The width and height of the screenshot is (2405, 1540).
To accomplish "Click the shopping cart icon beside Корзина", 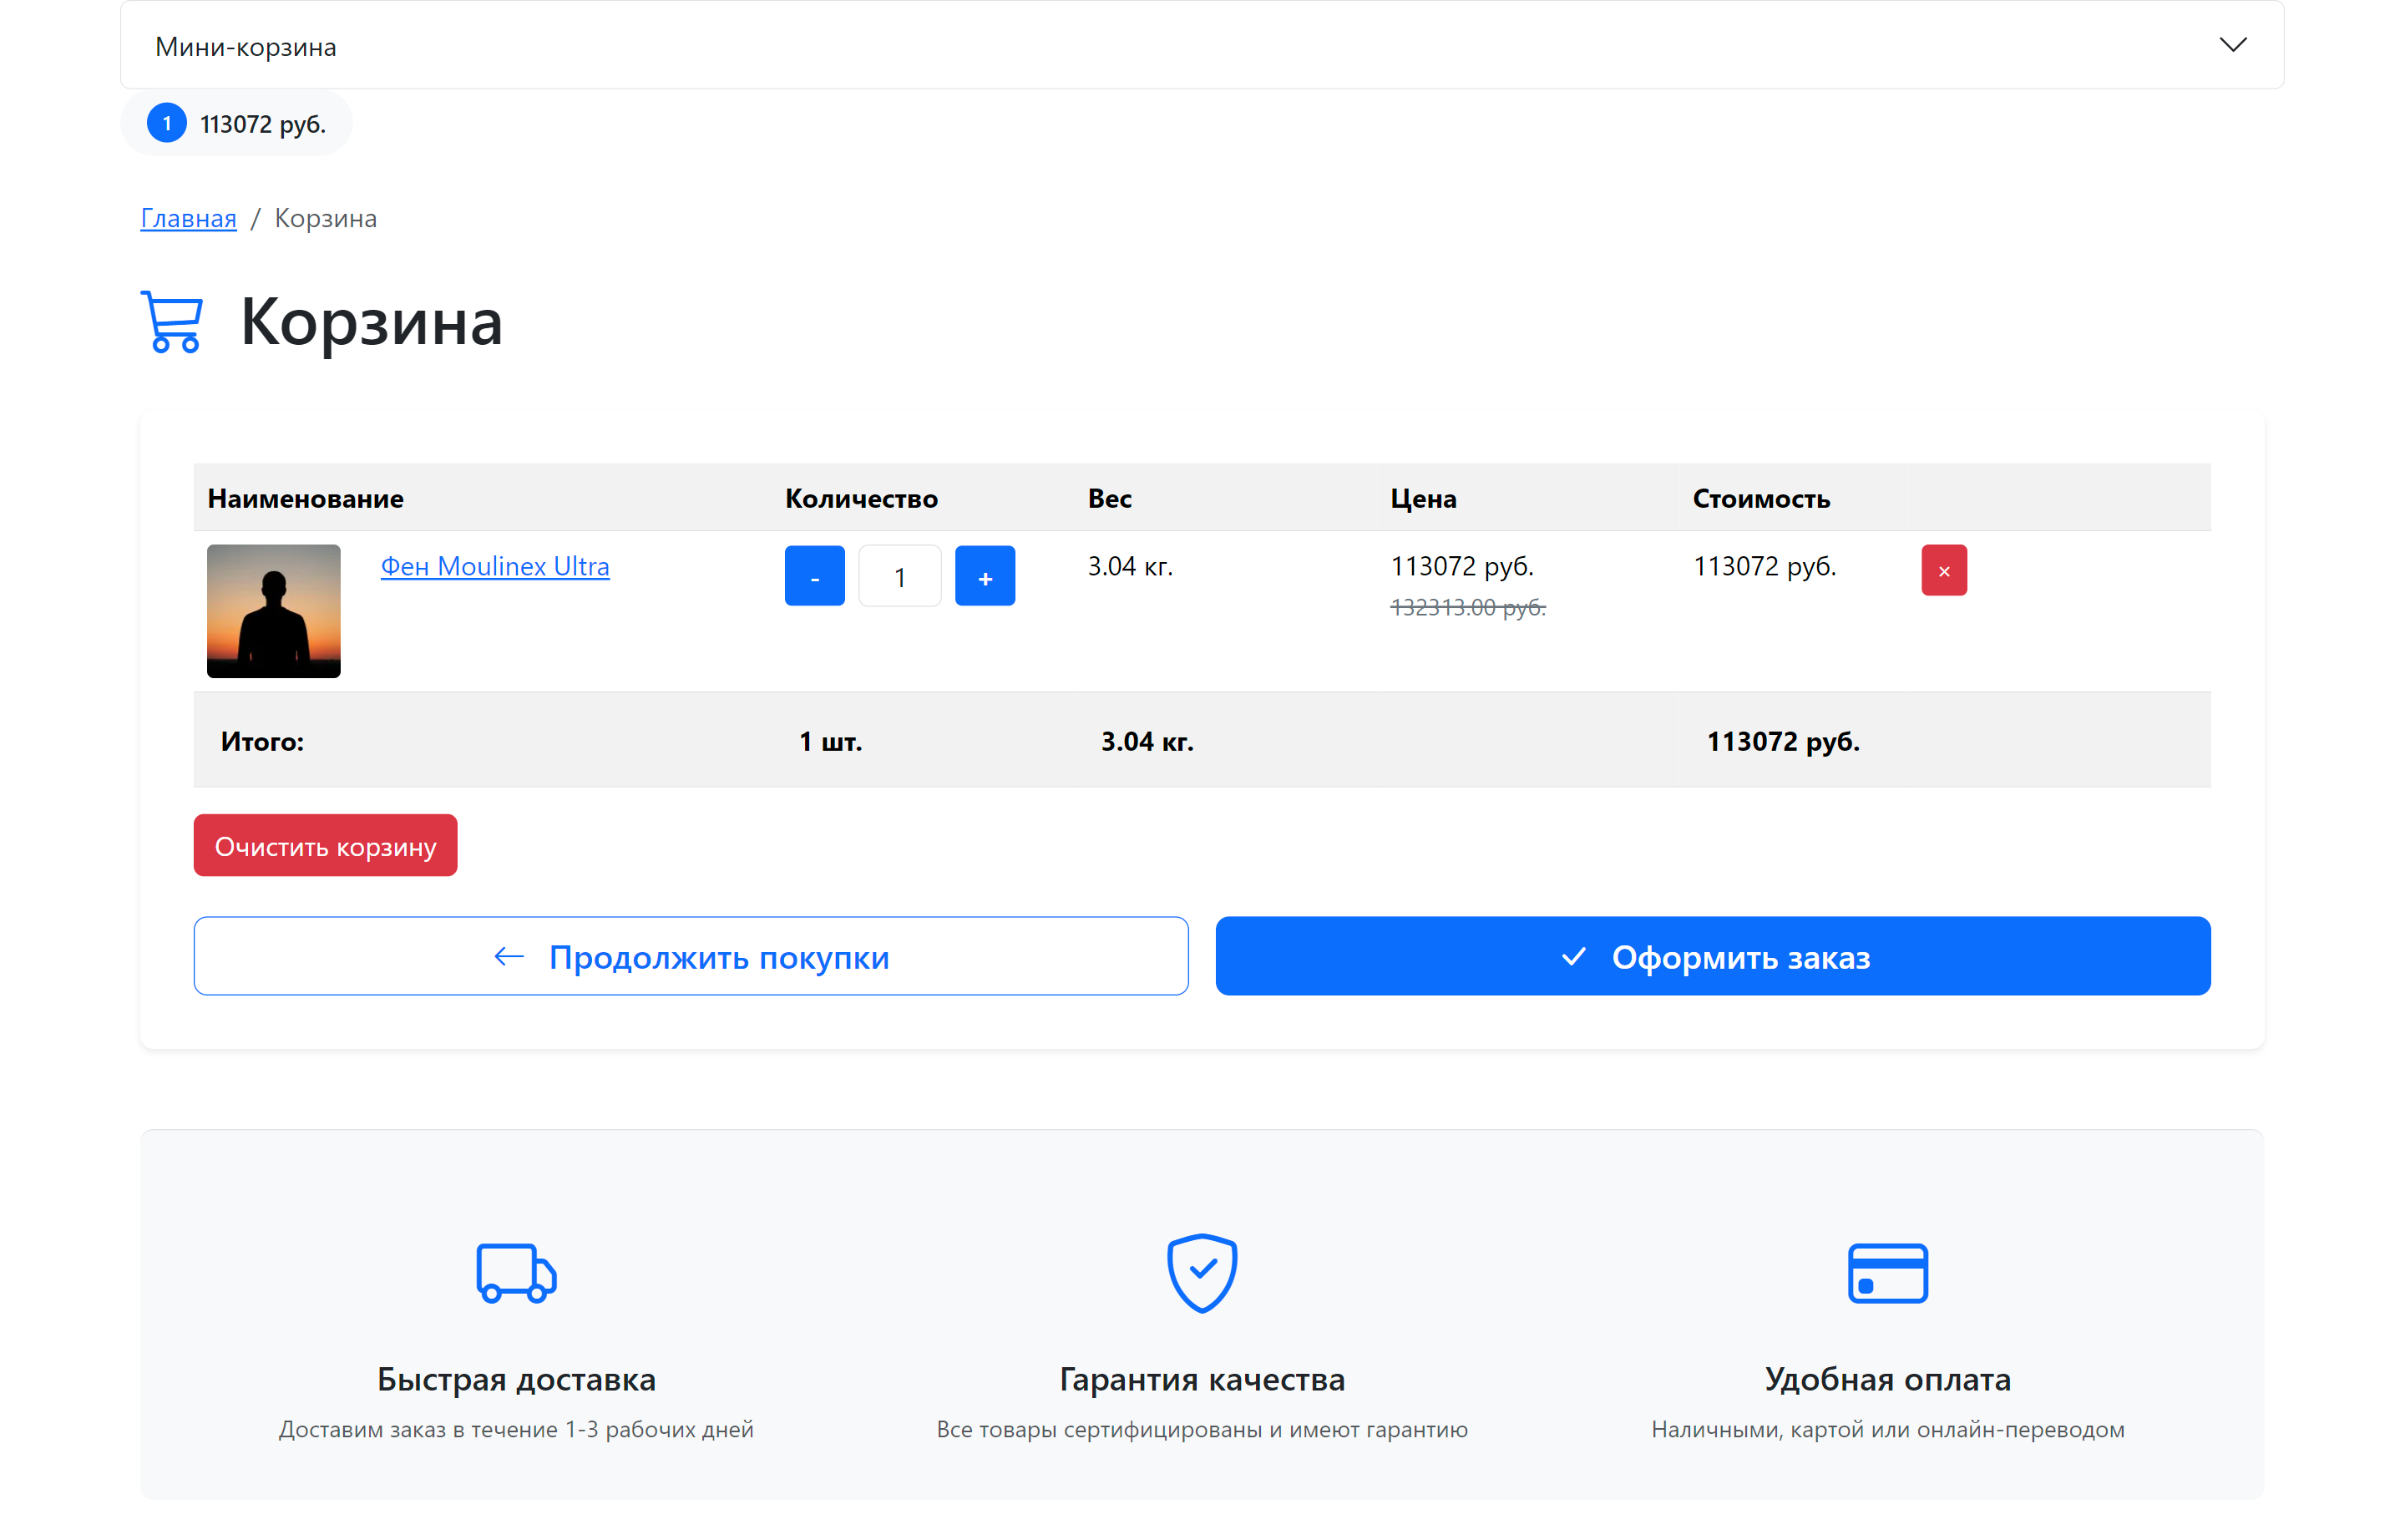I will 172,322.
